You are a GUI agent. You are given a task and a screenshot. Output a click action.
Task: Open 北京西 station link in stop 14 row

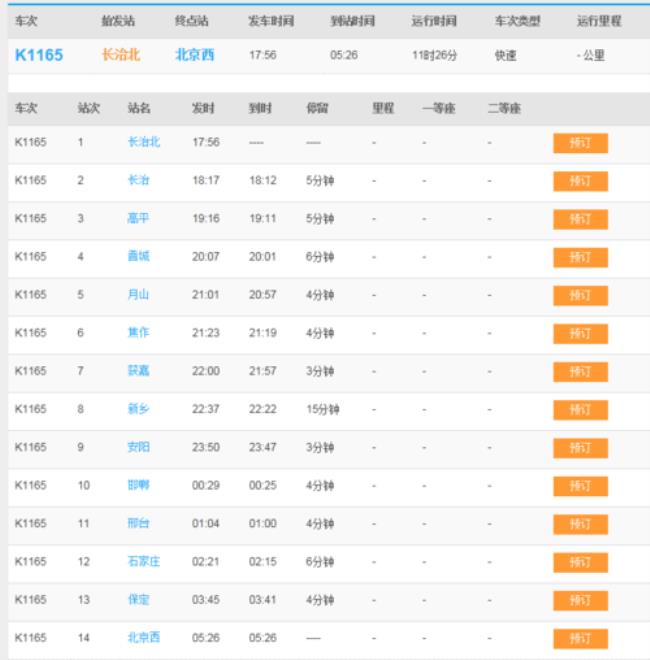click(x=144, y=638)
